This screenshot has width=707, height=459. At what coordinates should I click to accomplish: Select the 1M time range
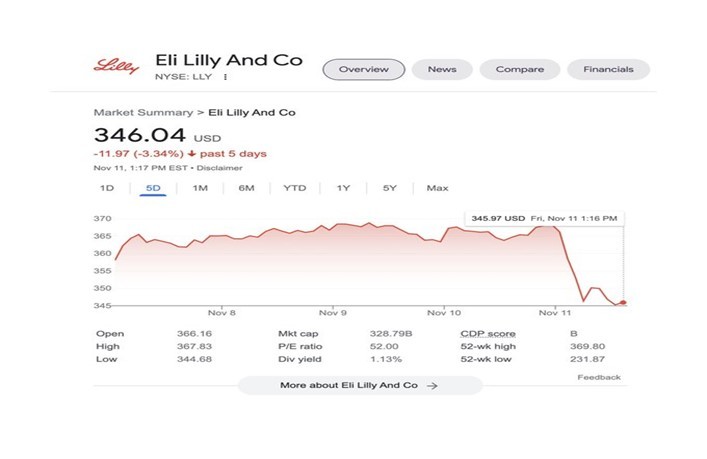[200, 188]
